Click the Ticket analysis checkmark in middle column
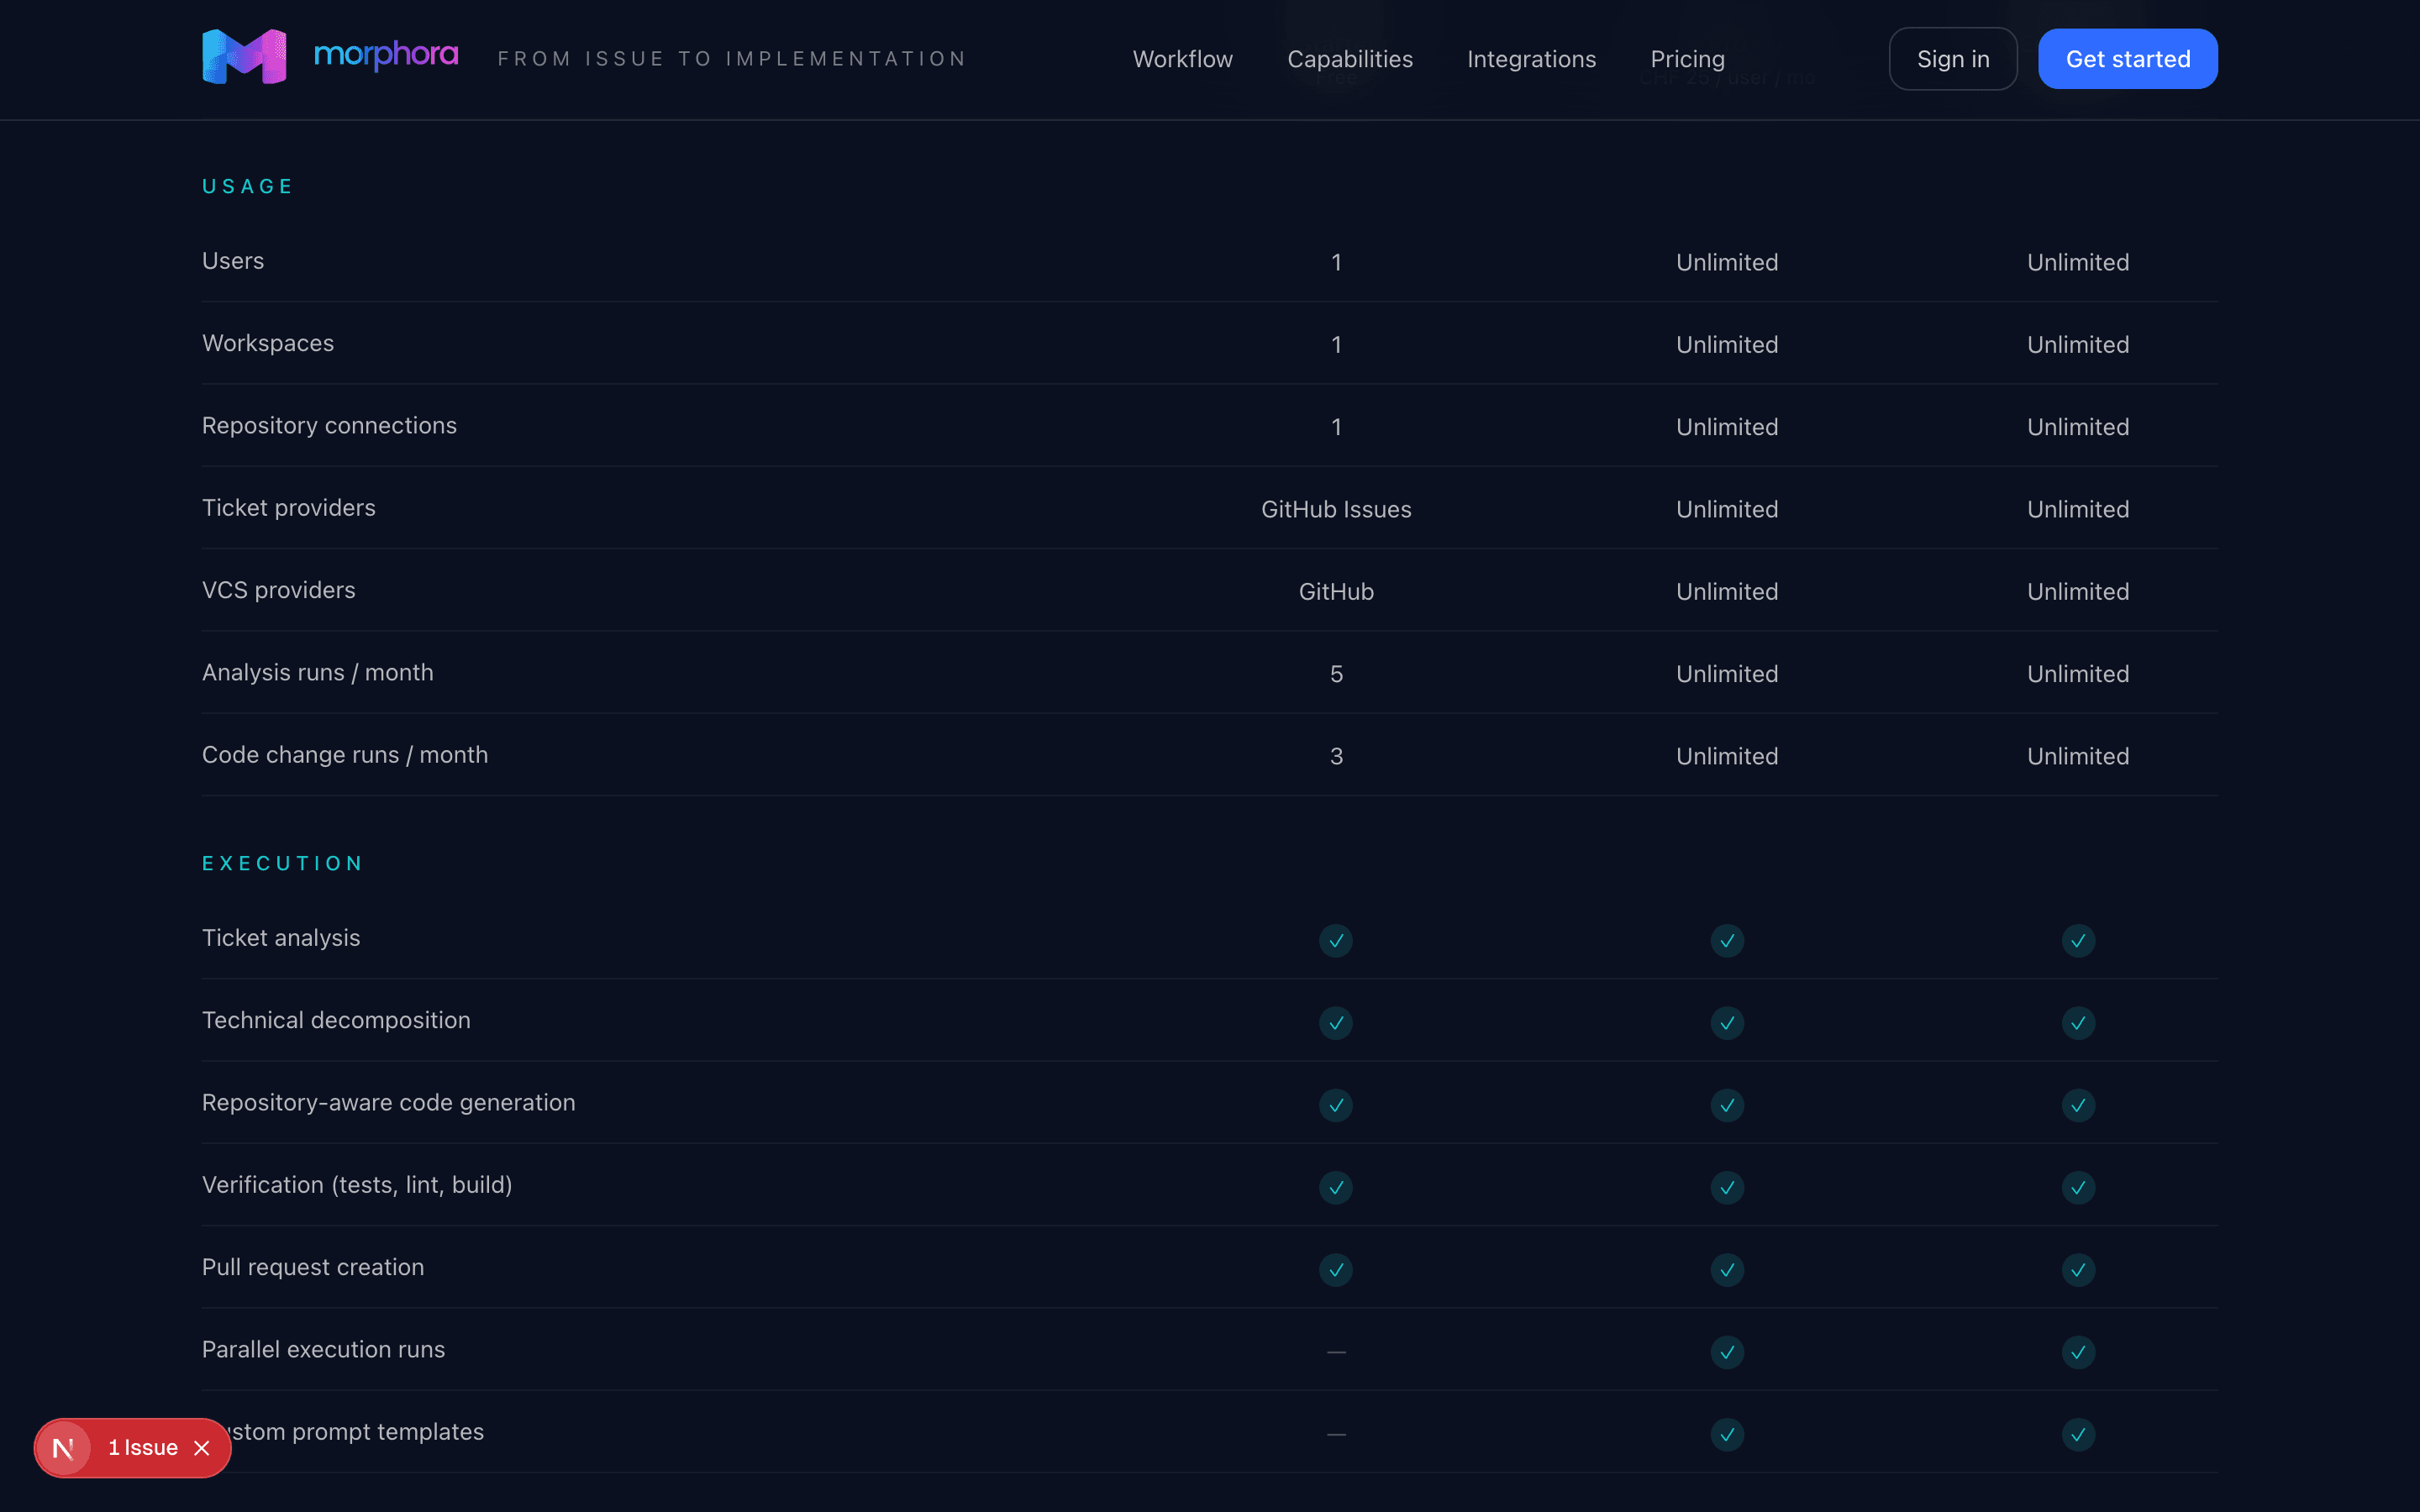The height and width of the screenshot is (1512, 2420). [x=1726, y=940]
